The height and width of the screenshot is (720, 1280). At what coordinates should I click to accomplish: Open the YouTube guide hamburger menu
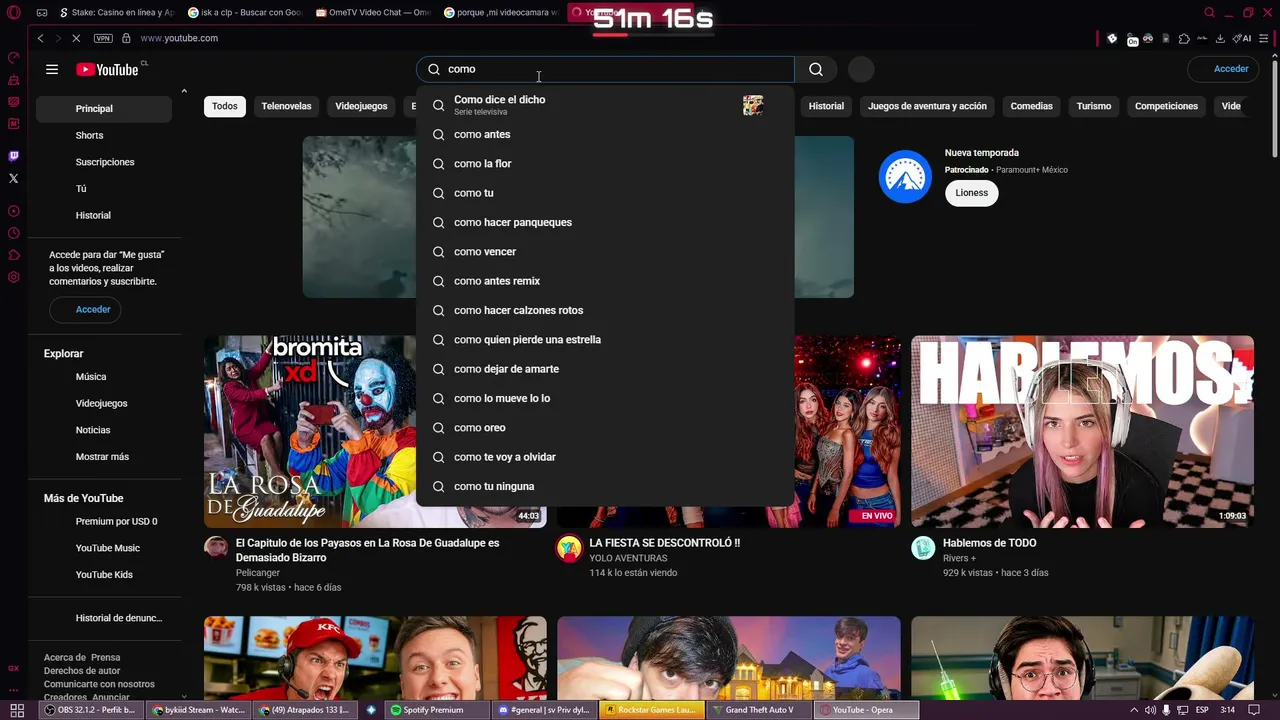[x=52, y=69]
